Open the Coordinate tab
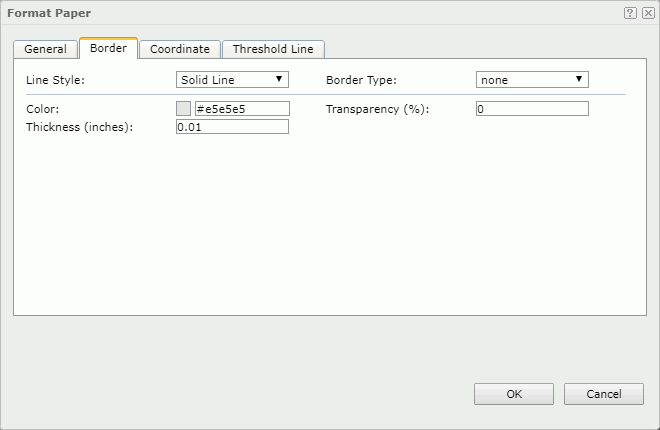This screenshot has width=660, height=430. click(180, 49)
